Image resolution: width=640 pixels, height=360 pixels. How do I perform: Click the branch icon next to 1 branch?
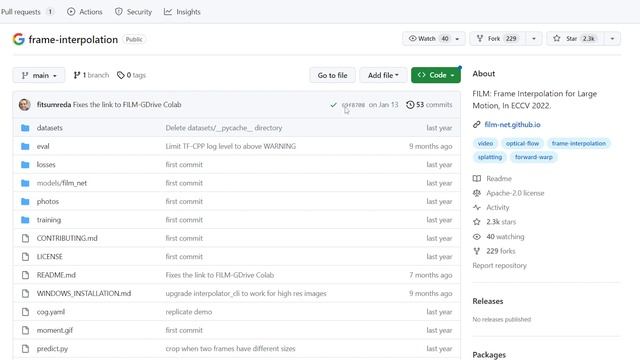pyautogui.click(x=77, y=75)
